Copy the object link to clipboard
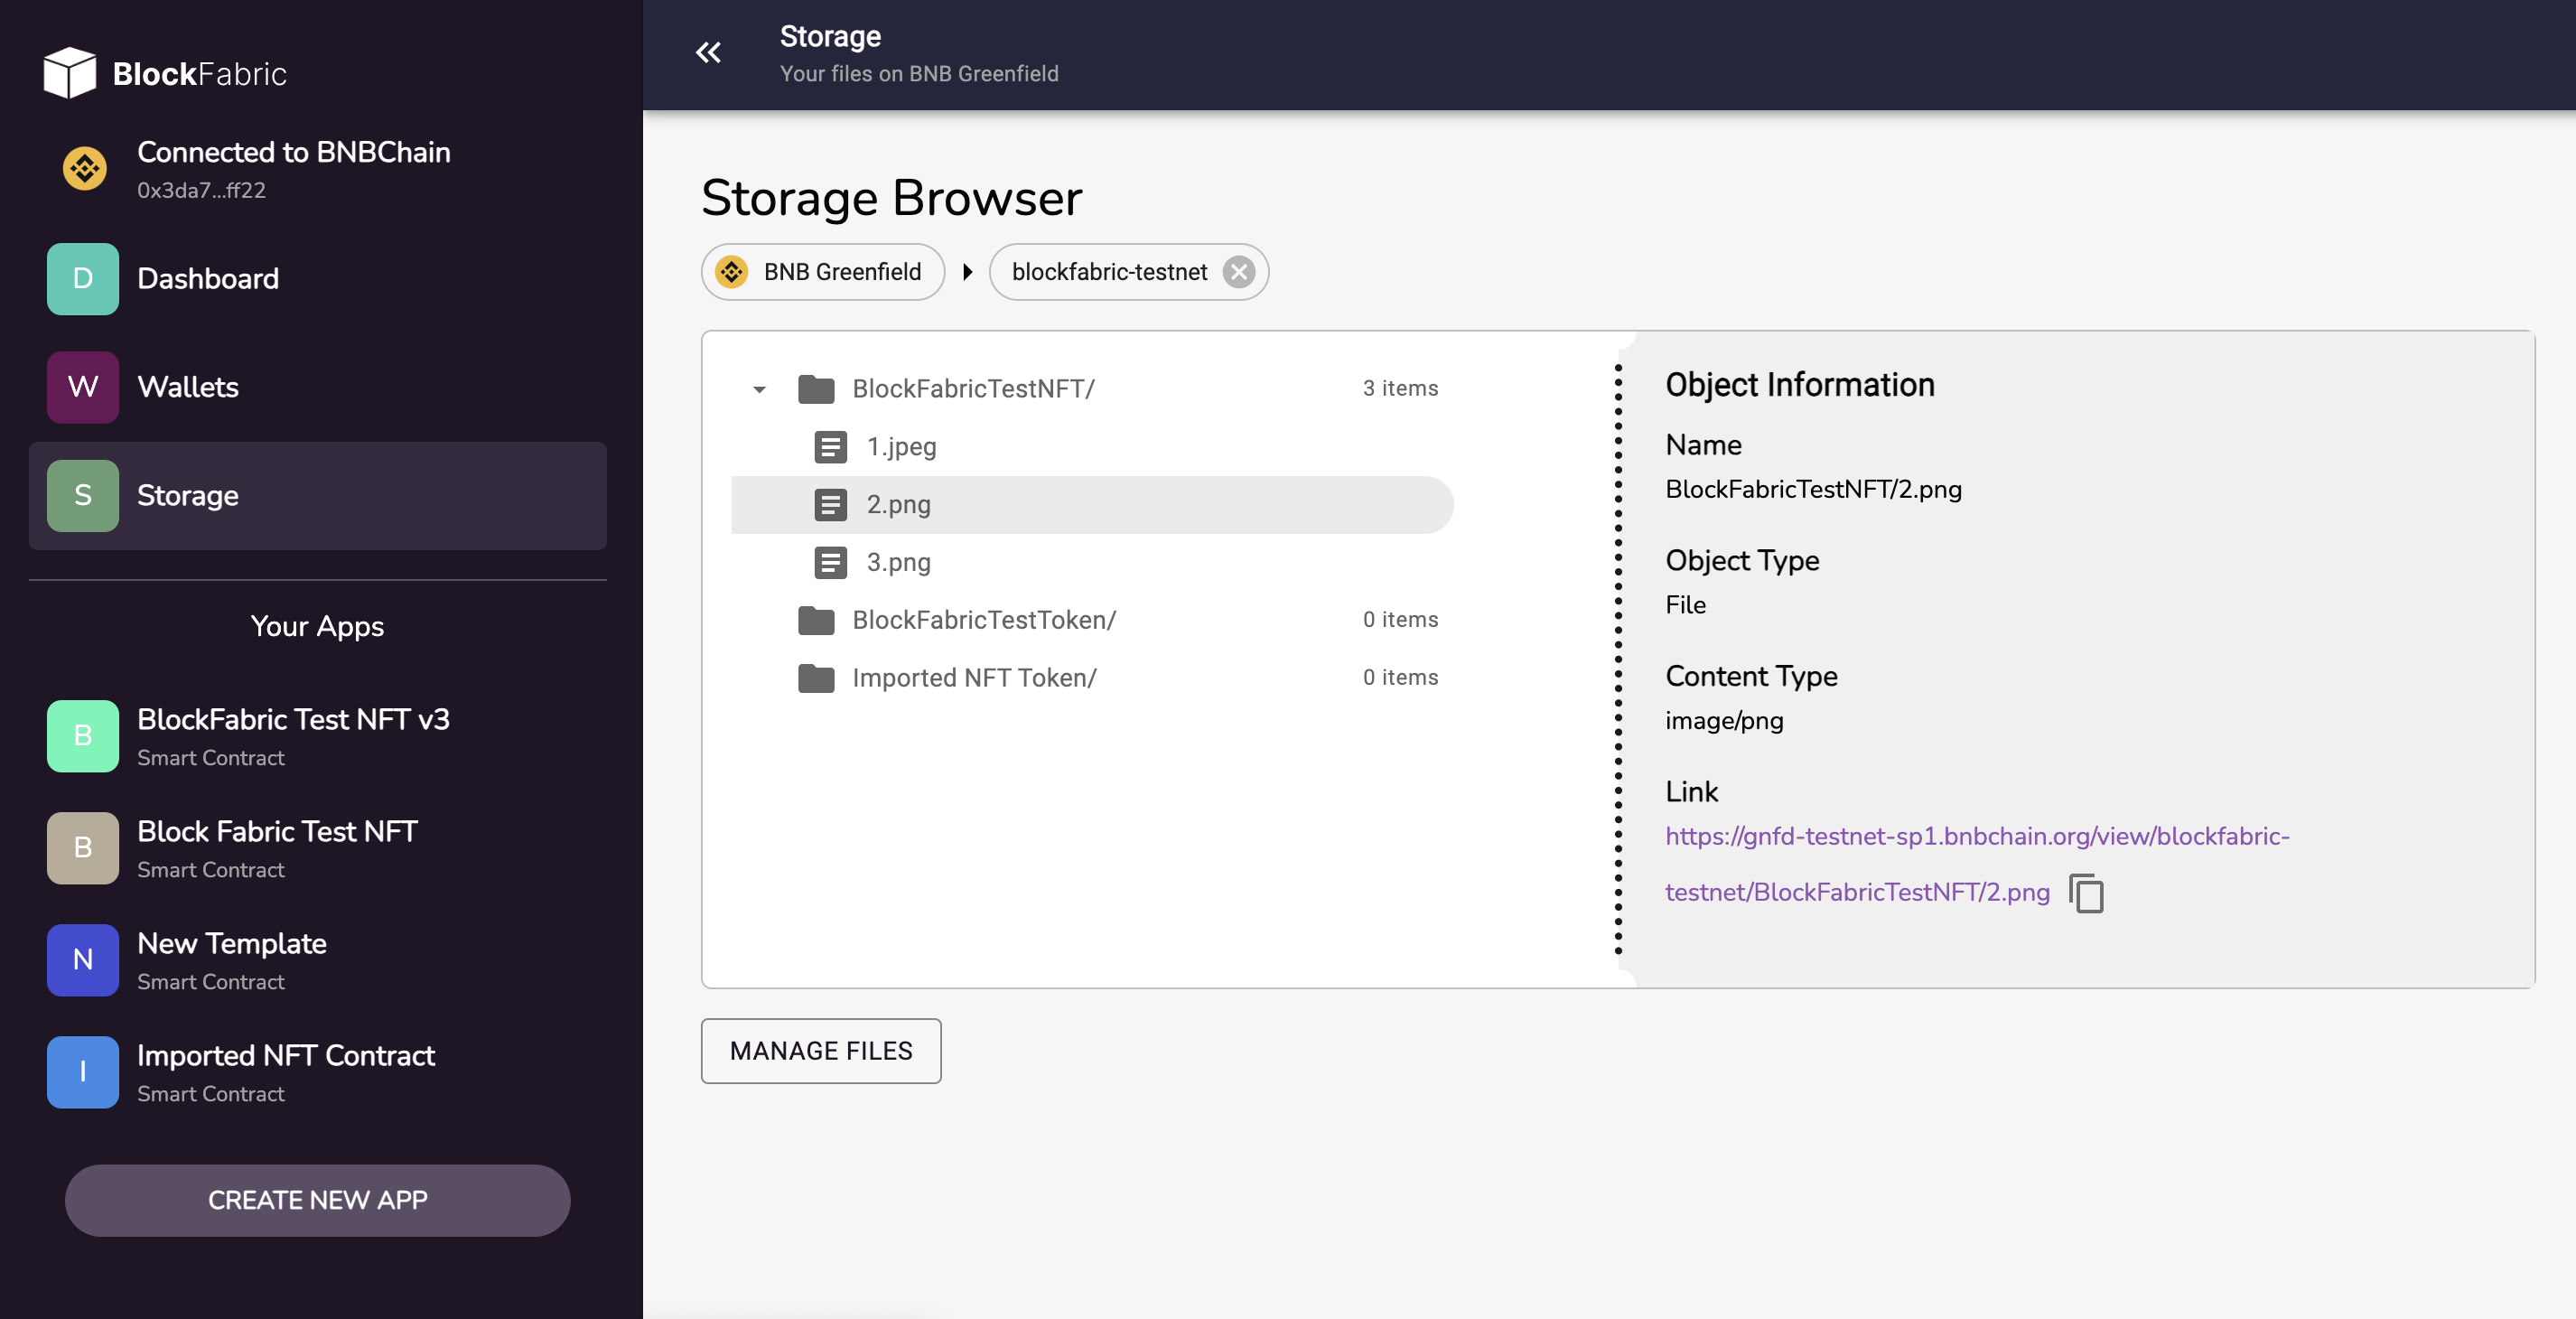 [x=2086, y=893]
